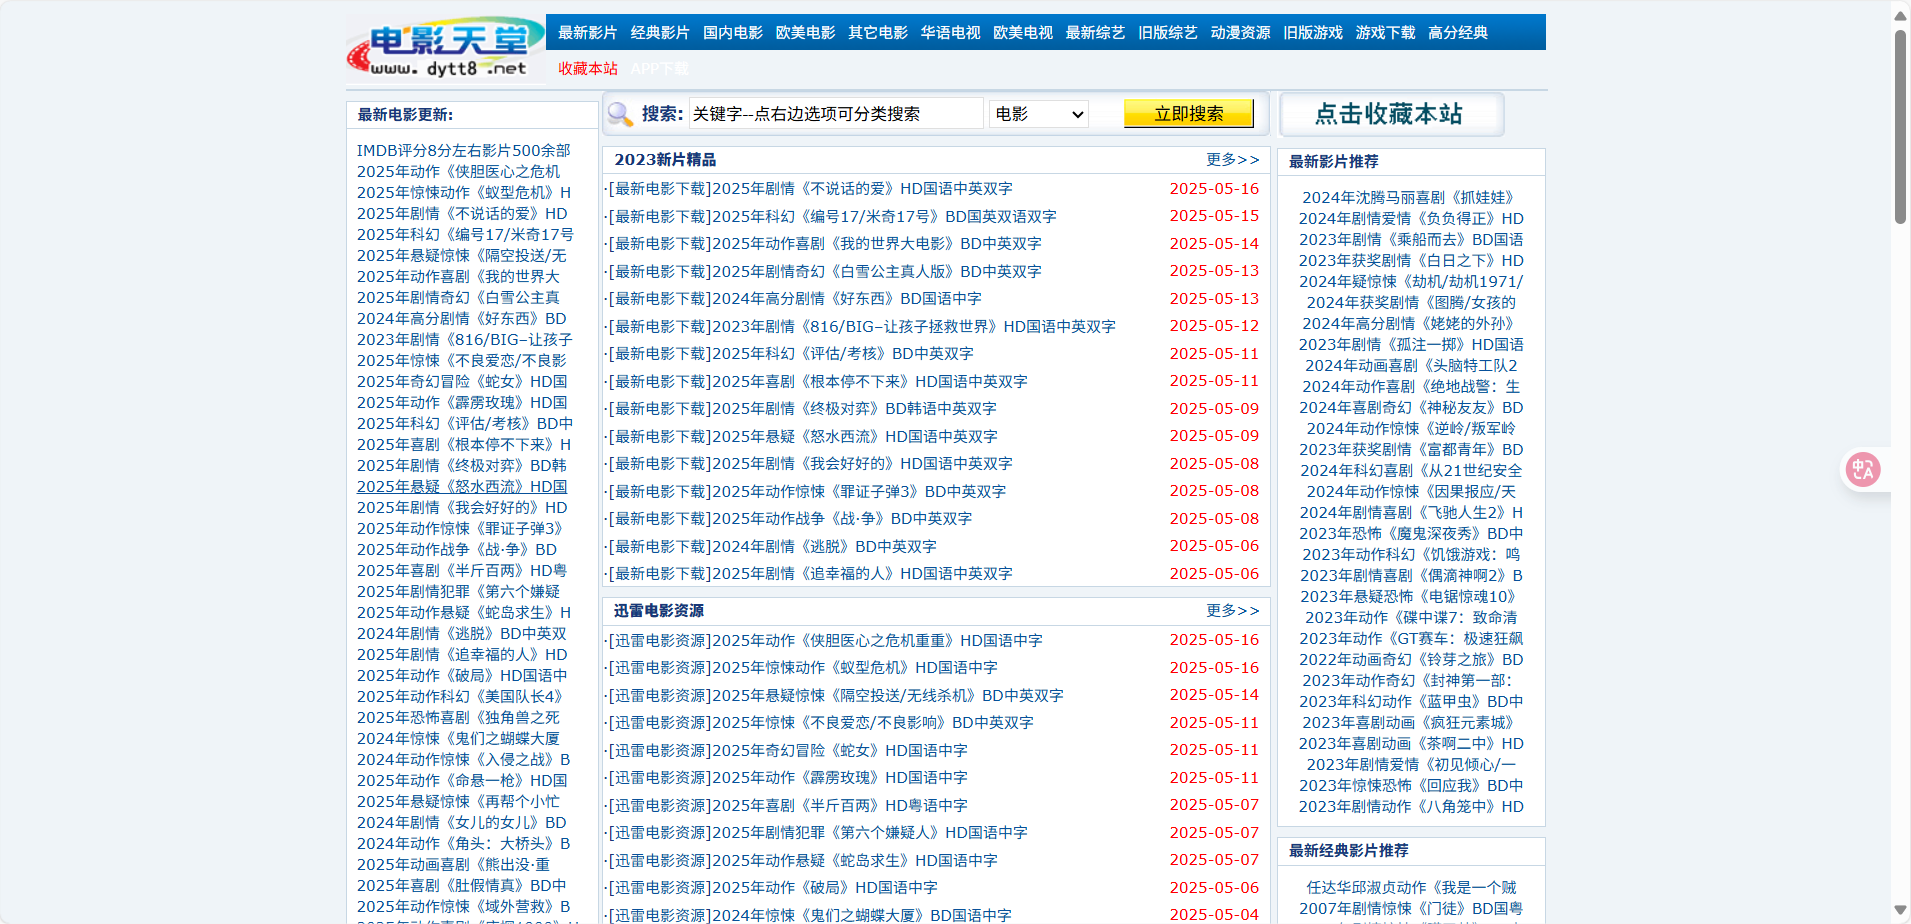The width and height of the screenshot is (1911, 924).
Task: Click the scrollbar down arrow
Action: (1900, 910)
